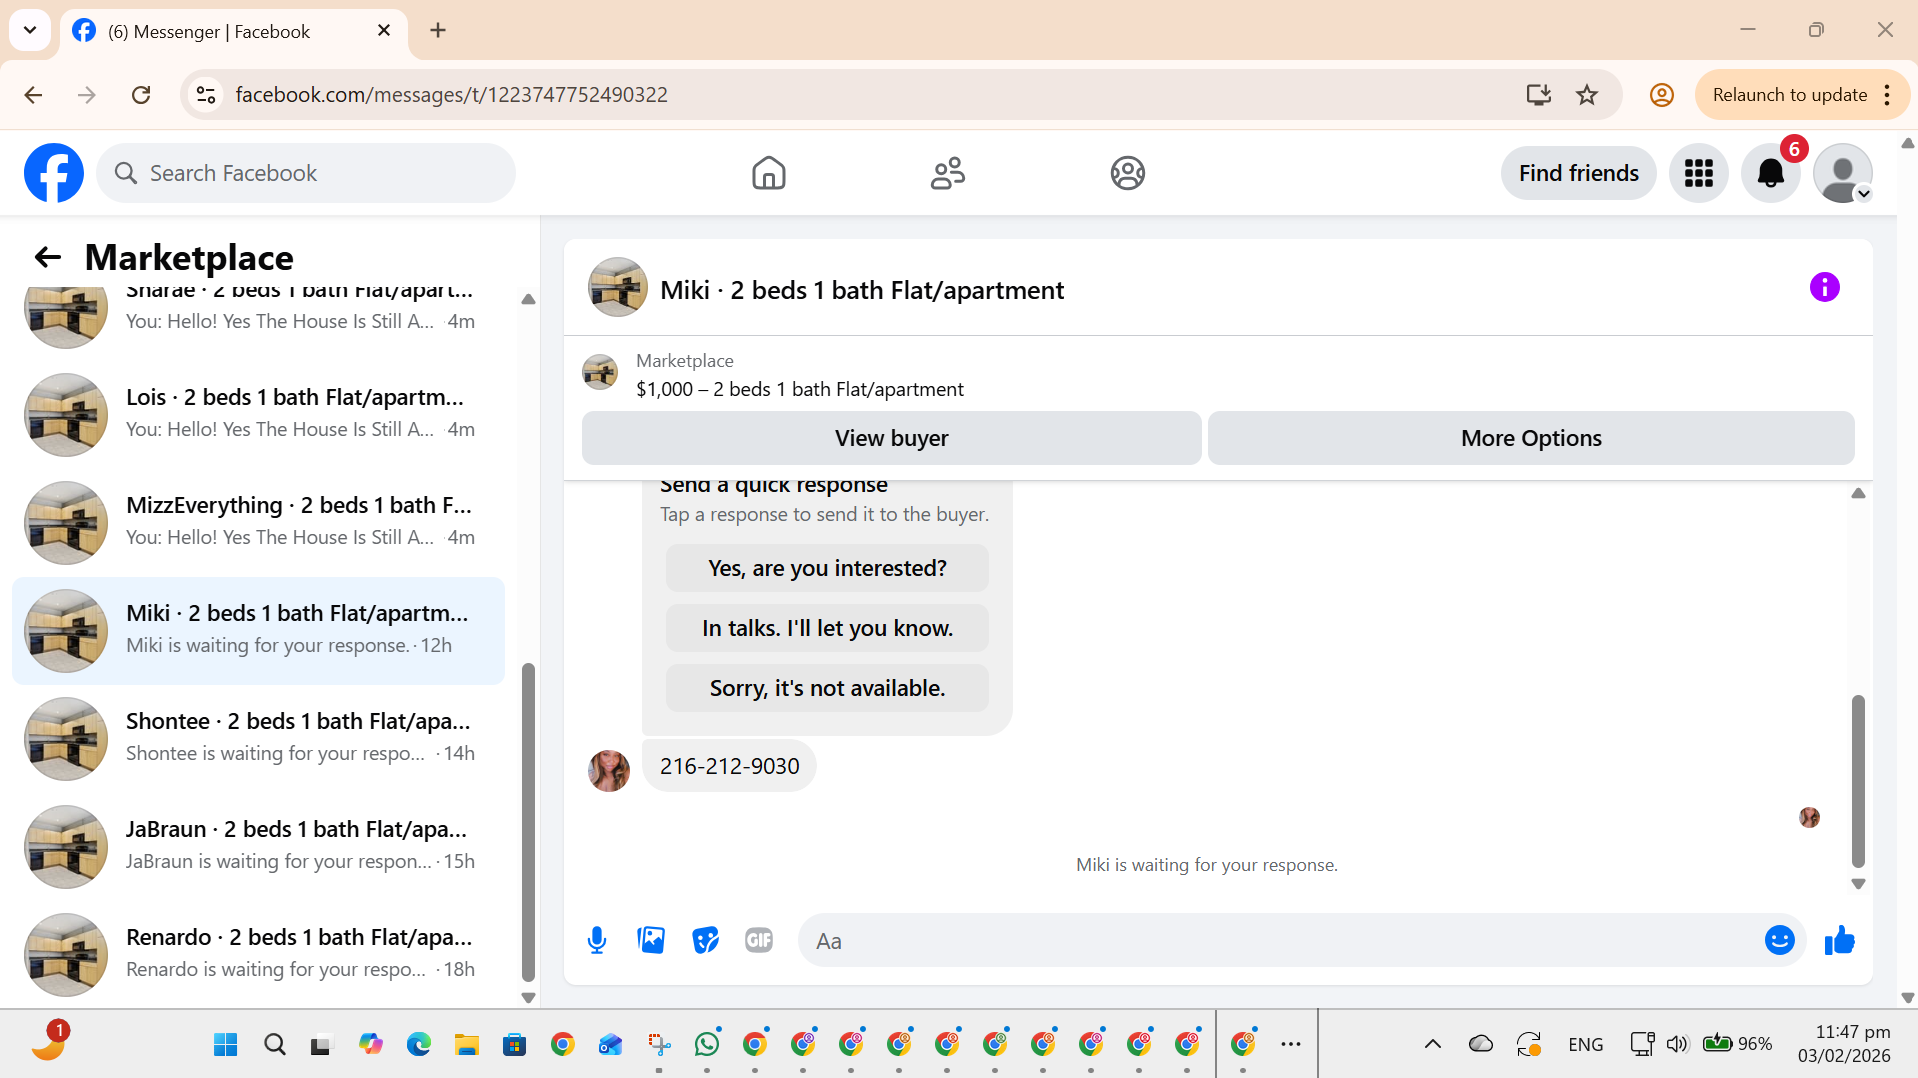Open the tab search dropdown arrow
This screenshot has height=1078, width=1918.
click(30, 30)
